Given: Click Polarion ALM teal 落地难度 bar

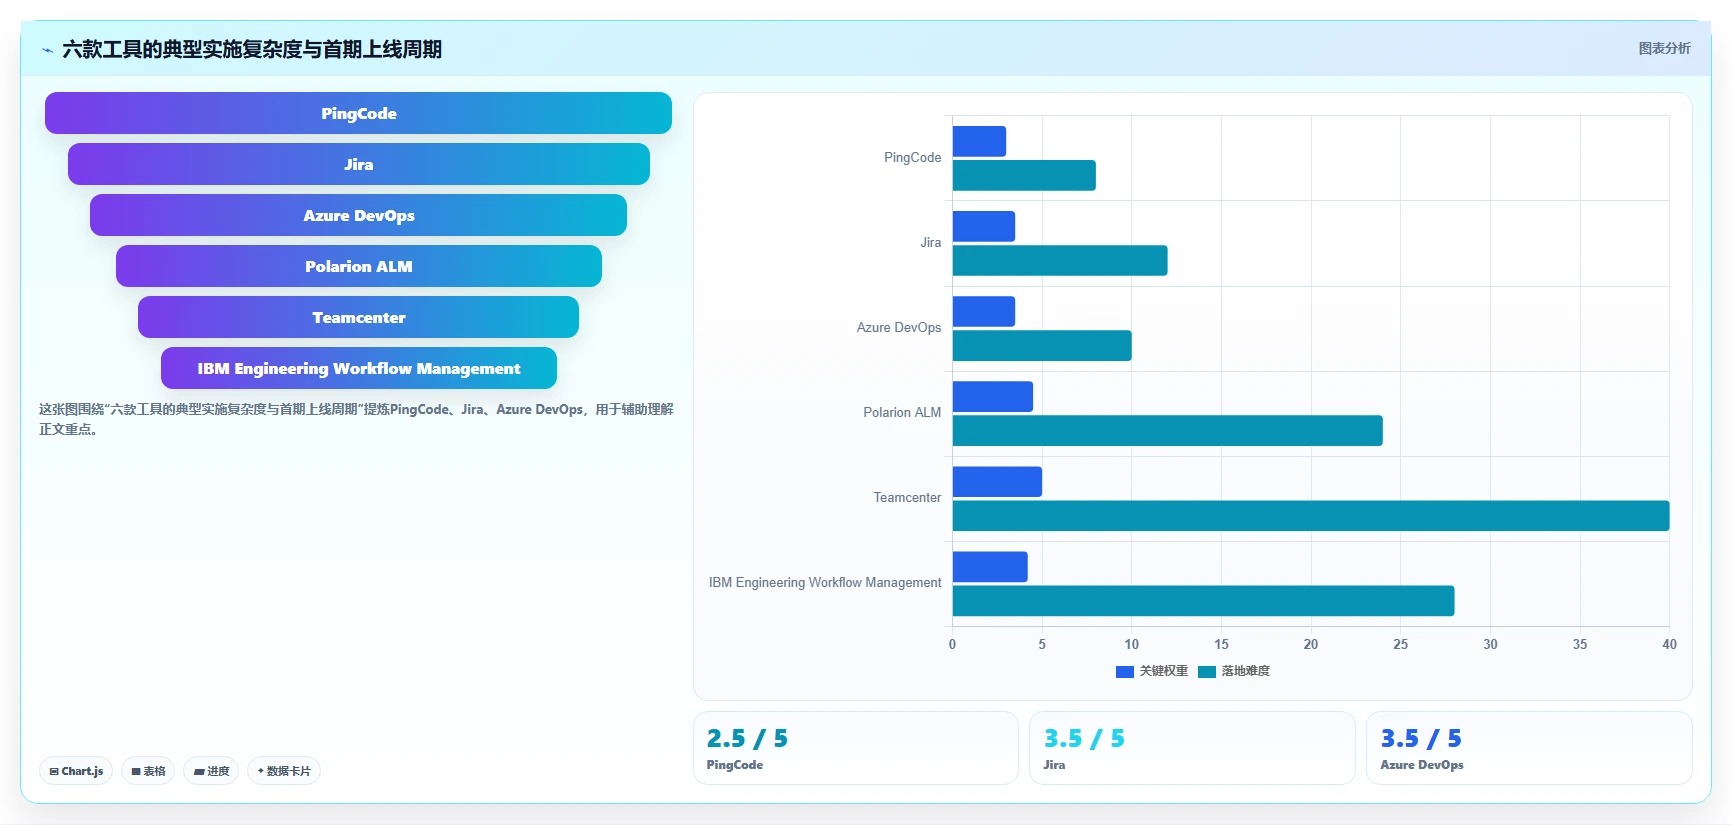Looking at the screenshot, I should (1168, 430).
